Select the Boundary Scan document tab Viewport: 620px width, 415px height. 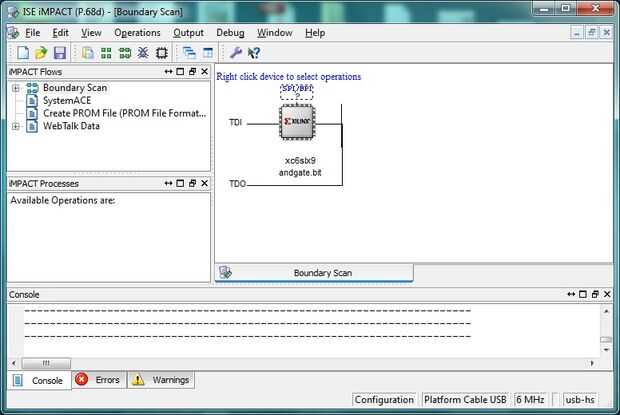(x=314, y=273)
